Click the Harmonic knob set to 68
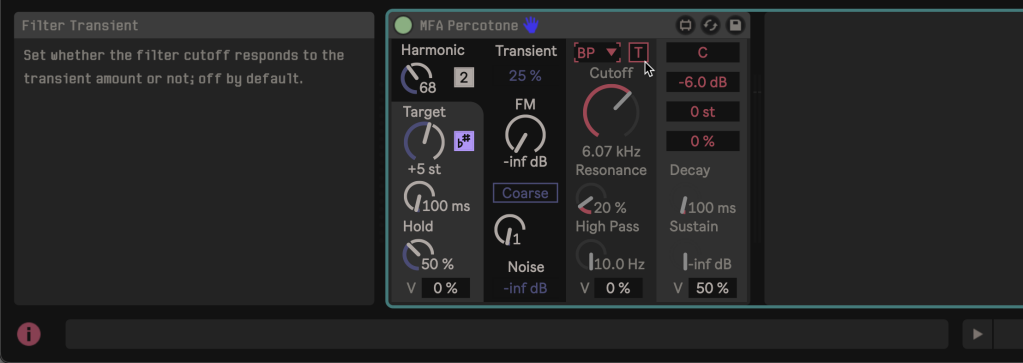This screenshot has width=1023, height=363. (x=416, y=79)
